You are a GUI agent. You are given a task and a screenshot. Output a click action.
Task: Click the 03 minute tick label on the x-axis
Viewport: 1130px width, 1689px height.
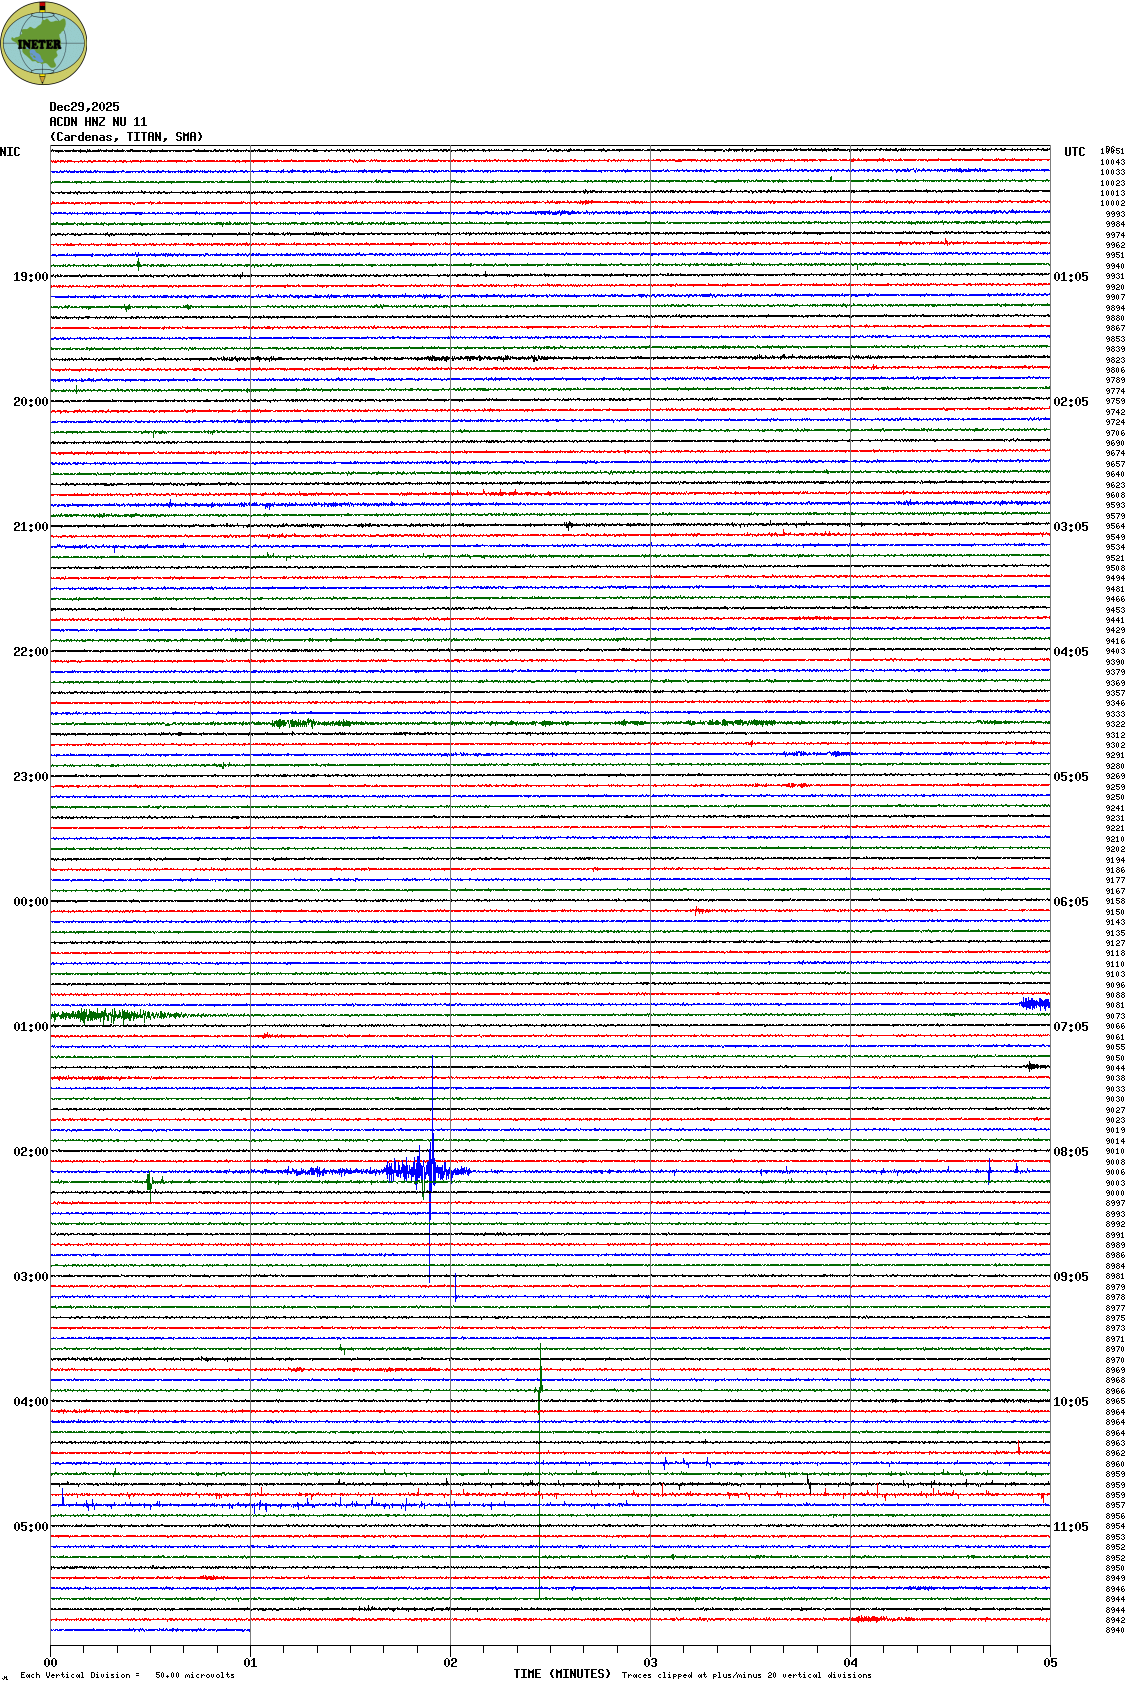pyautogui.click(x=650, y=1663)
